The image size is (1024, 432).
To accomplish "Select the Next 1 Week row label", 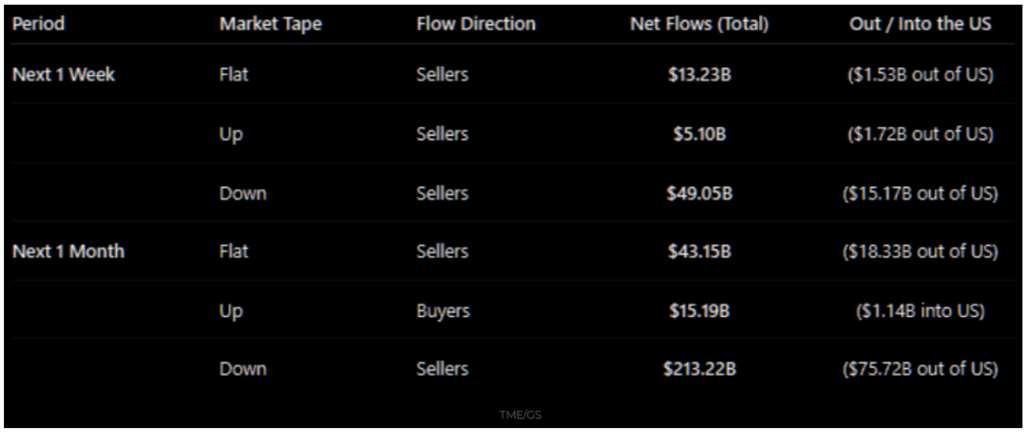I will point(63,74).
